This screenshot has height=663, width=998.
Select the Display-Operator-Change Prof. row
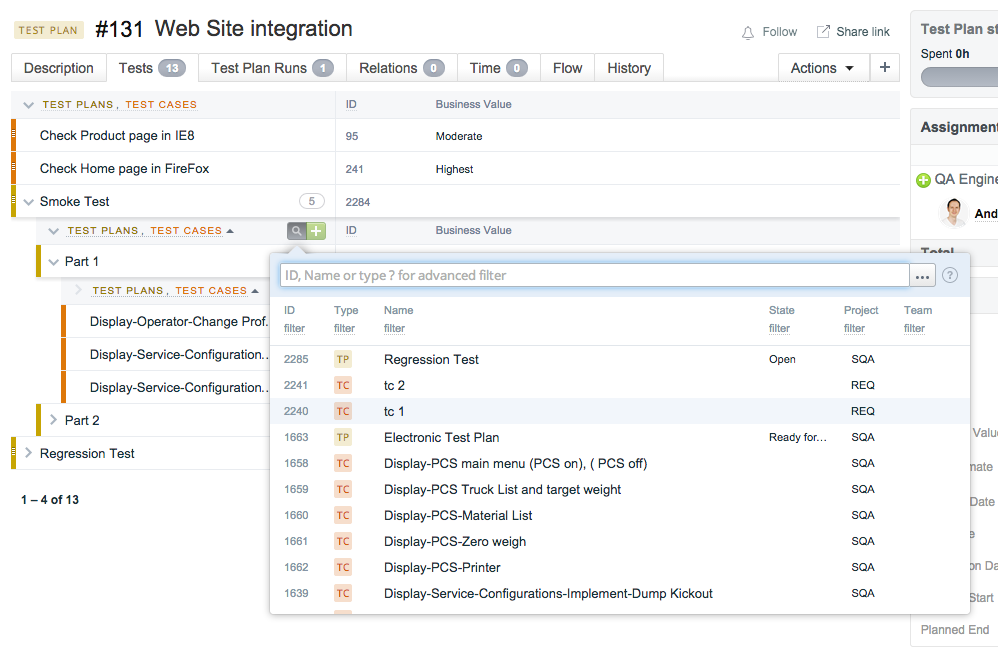coord(165,321)
